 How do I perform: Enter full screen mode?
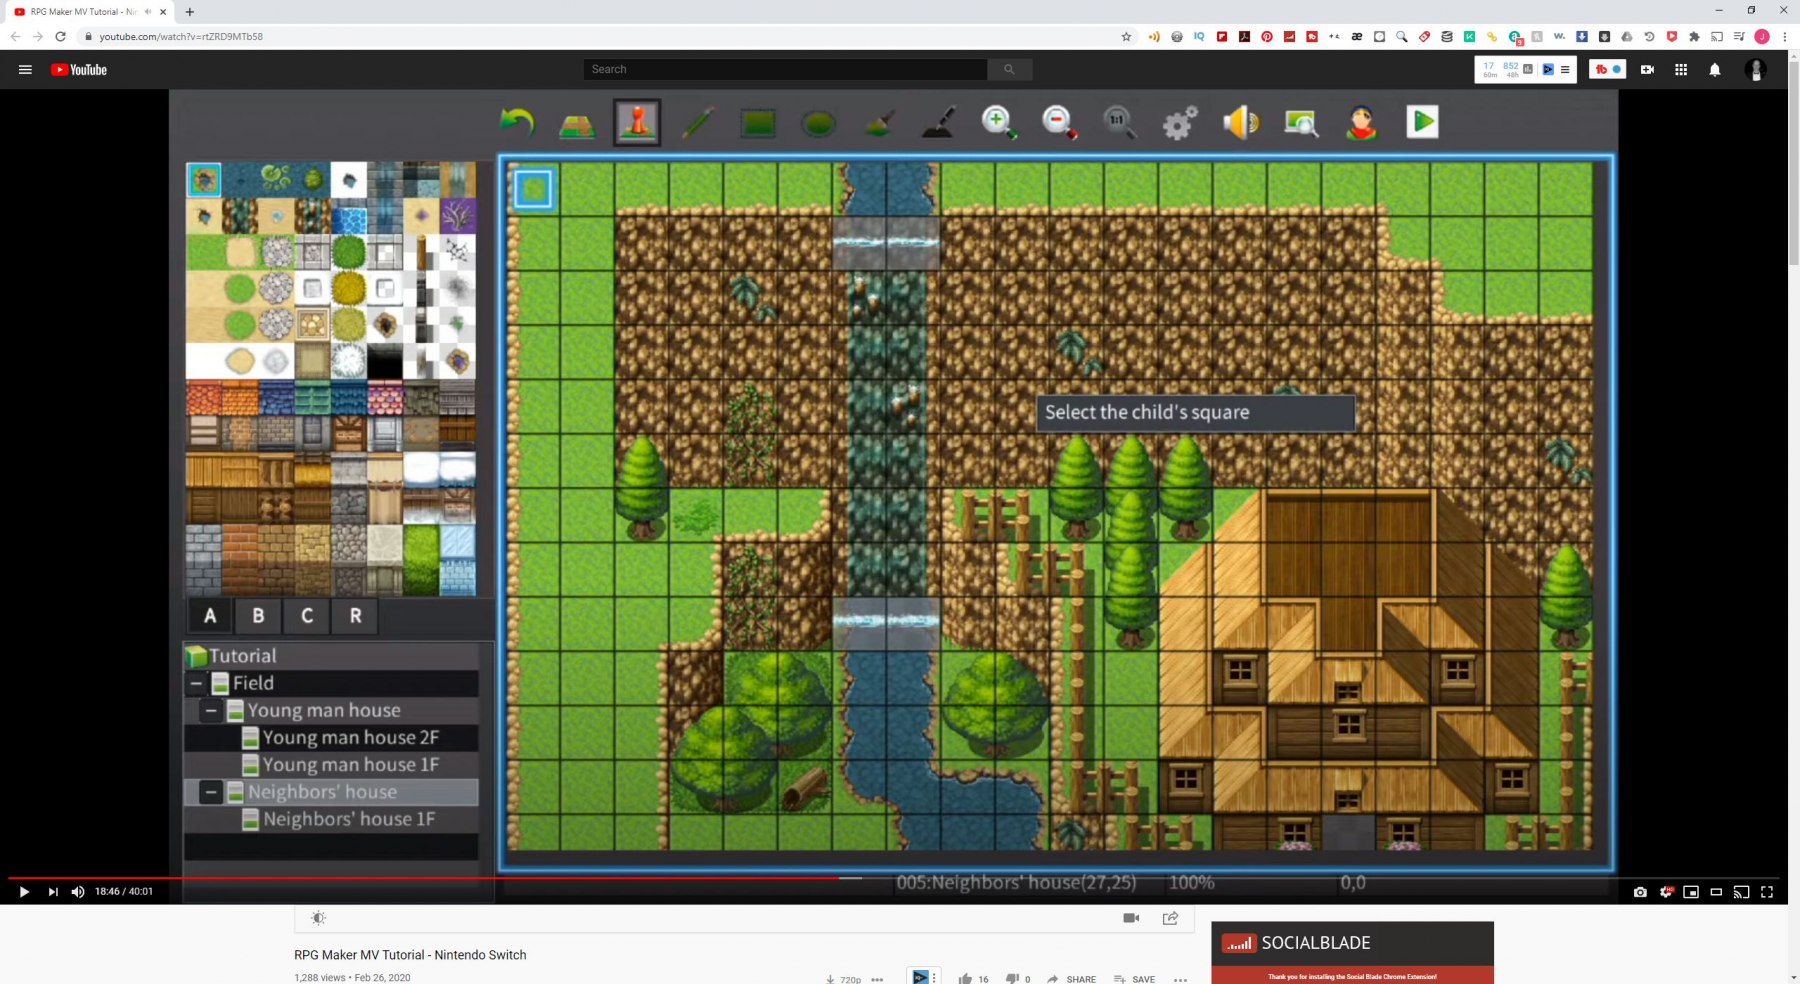(1767, 892)
